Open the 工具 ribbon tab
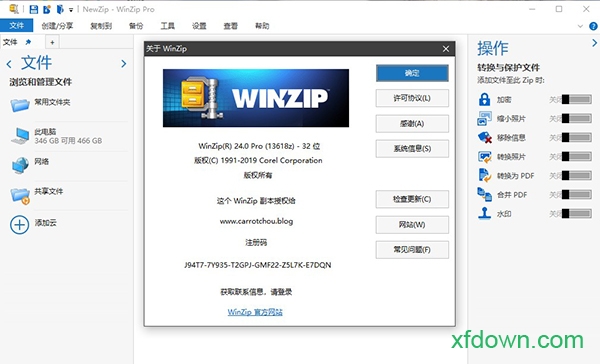600x364 pixels. click(x=168, y=26)
